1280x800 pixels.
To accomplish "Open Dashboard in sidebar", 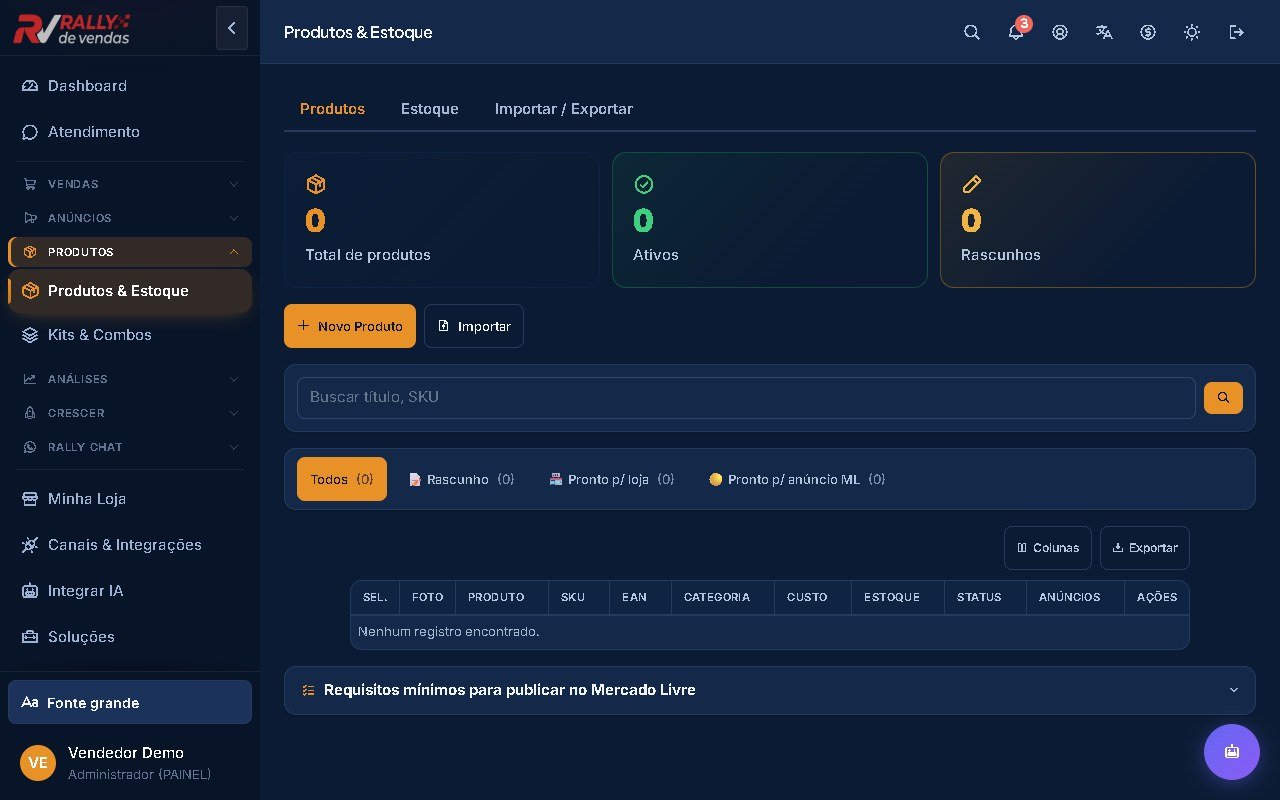I will [130, 86].
